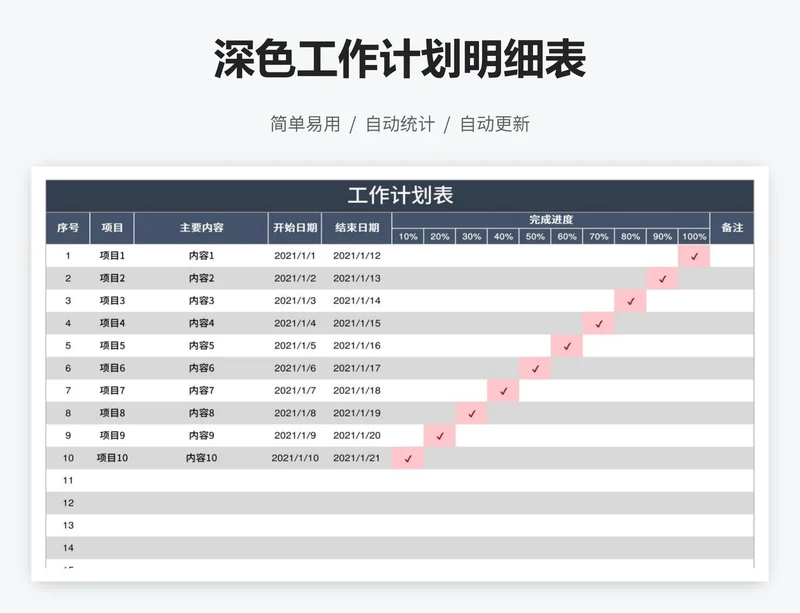This screenshot has height=613, width=800.
Task: Click the checkmark in 项目1 row
Action: pyautogui.click(x=694, y=256)
